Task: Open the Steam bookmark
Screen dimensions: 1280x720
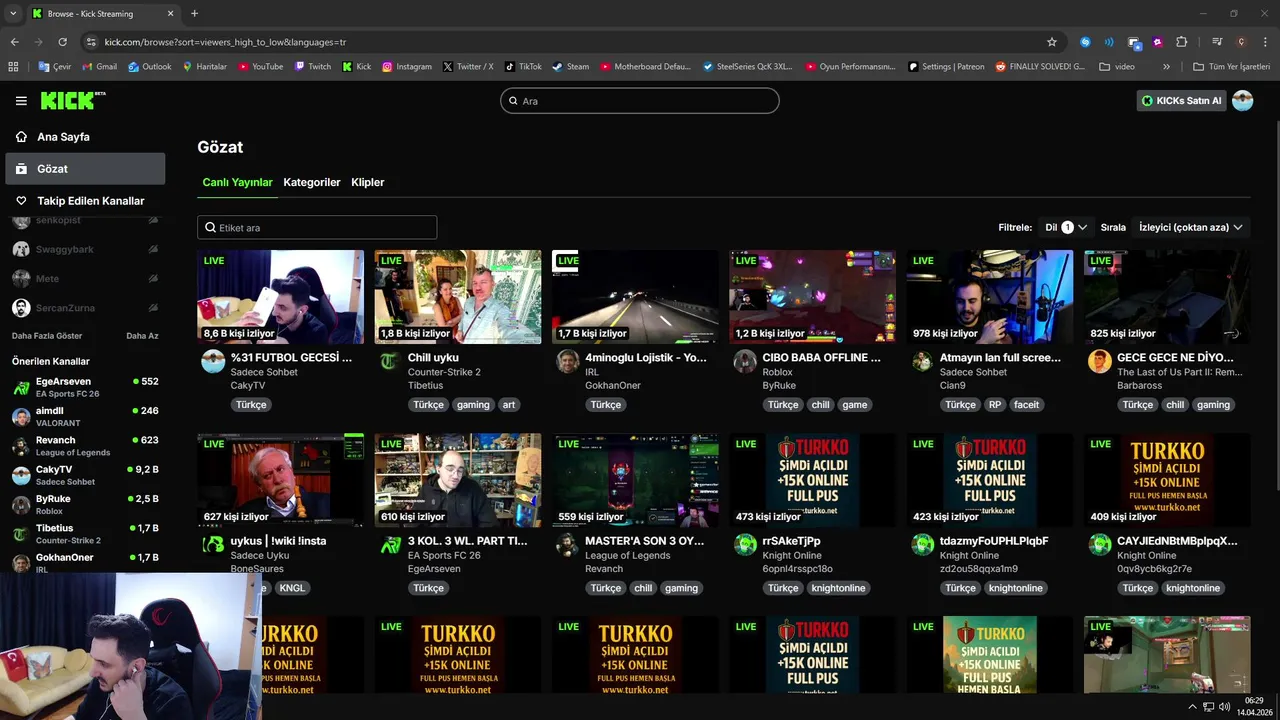Action: [570, 67]
